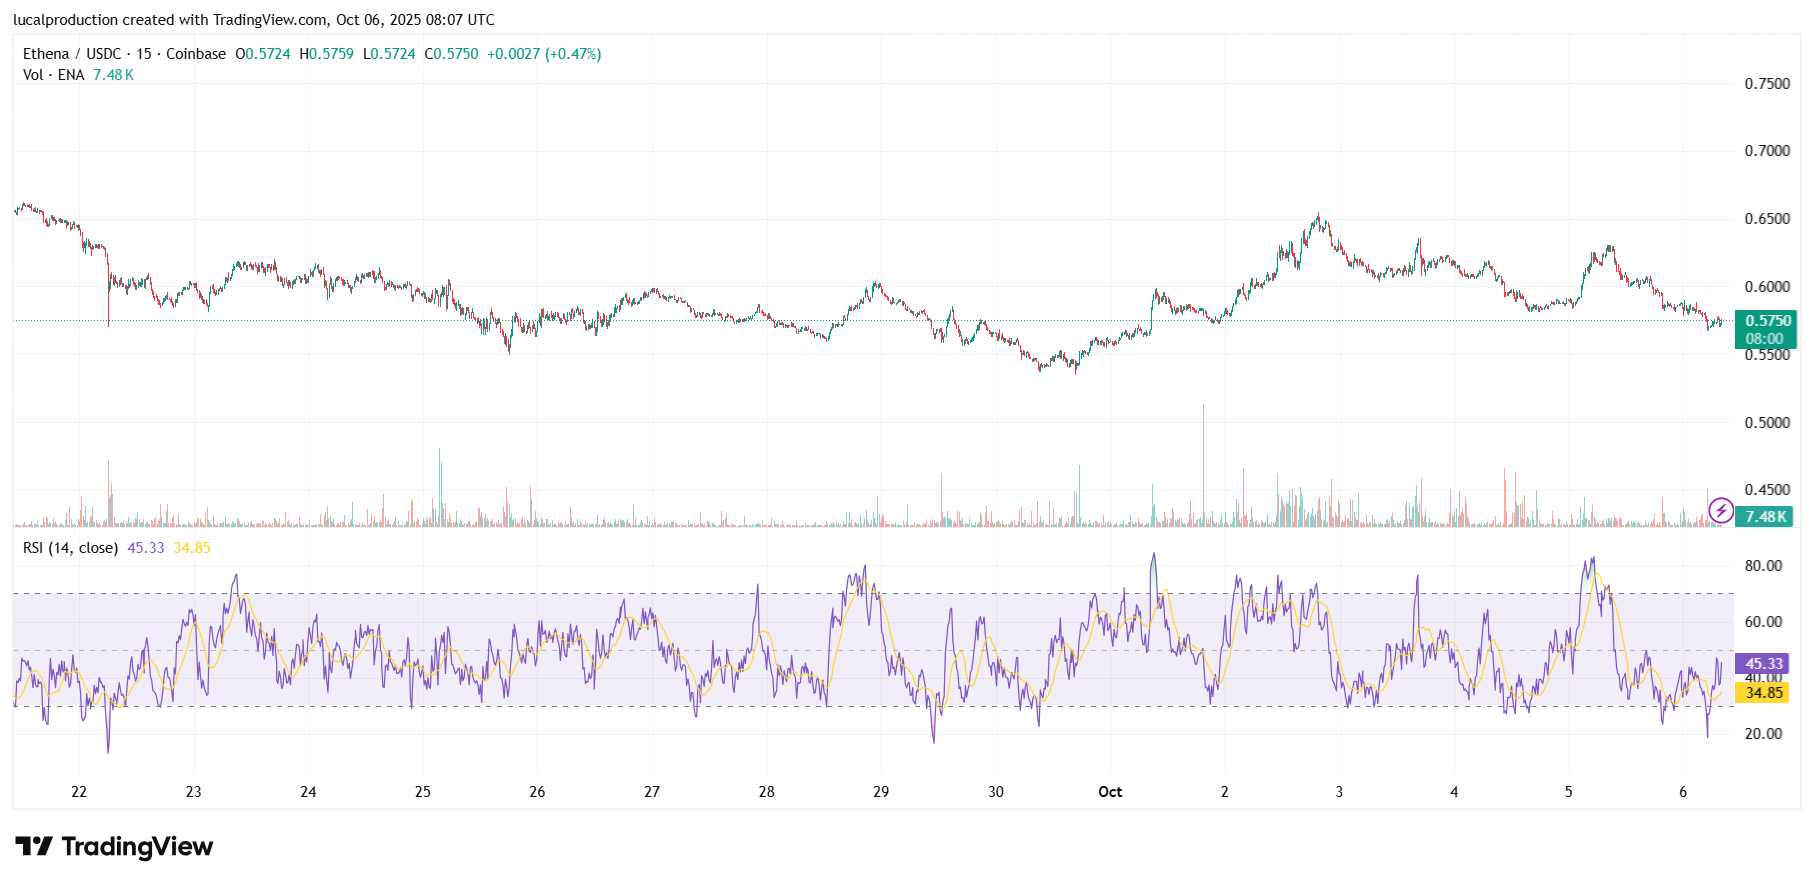
Task: Click the lightning bolt icon beside volume label
Action: point(1720,511)
